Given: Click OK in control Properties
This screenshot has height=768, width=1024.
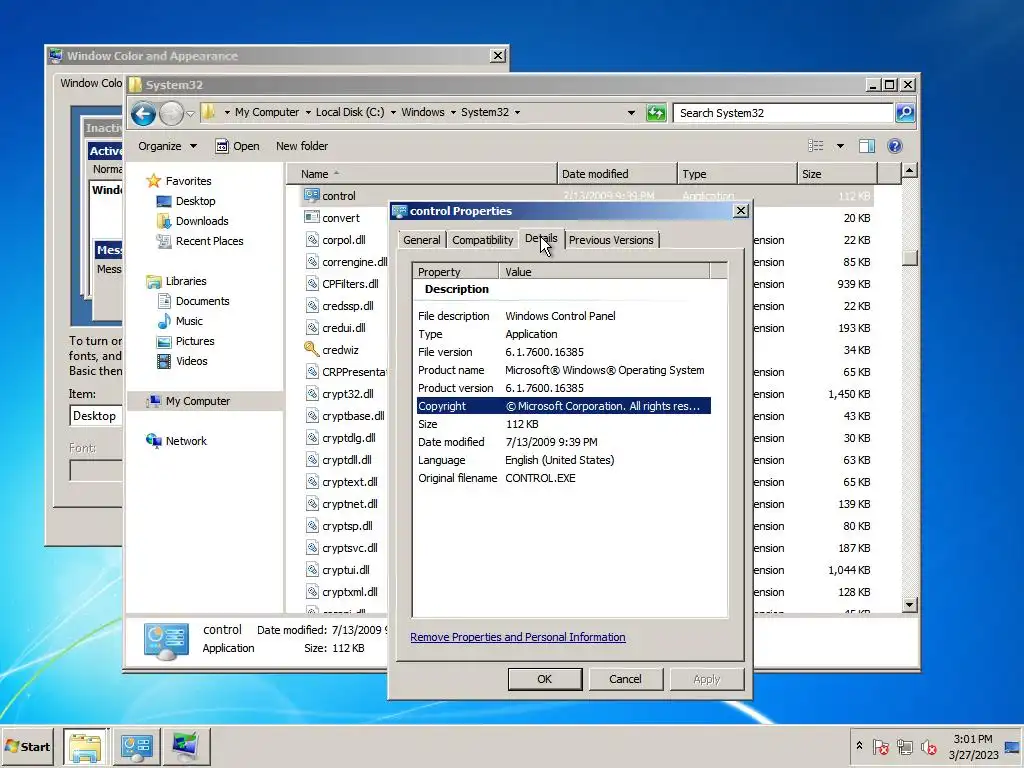Looking at the screenshot, I should pyautogui.click(x=545, y=679).
